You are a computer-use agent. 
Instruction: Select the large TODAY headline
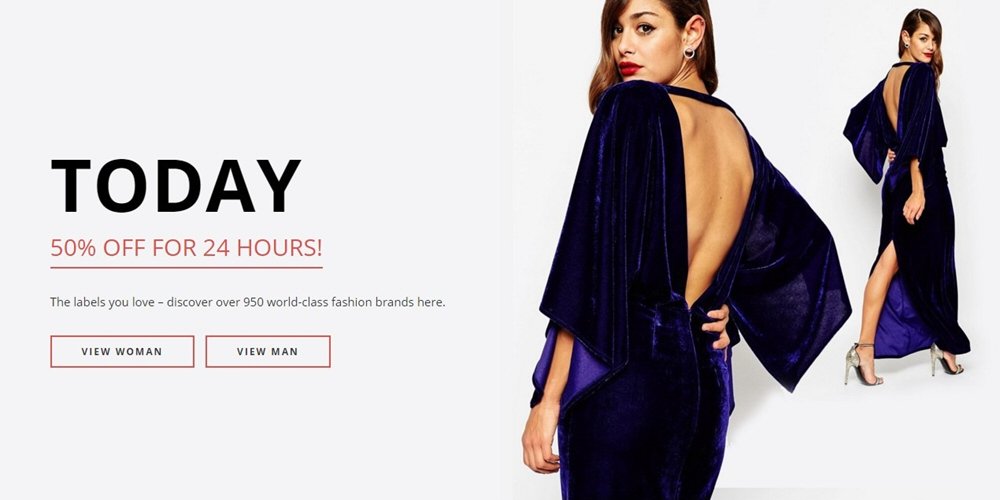click(175, 186)
